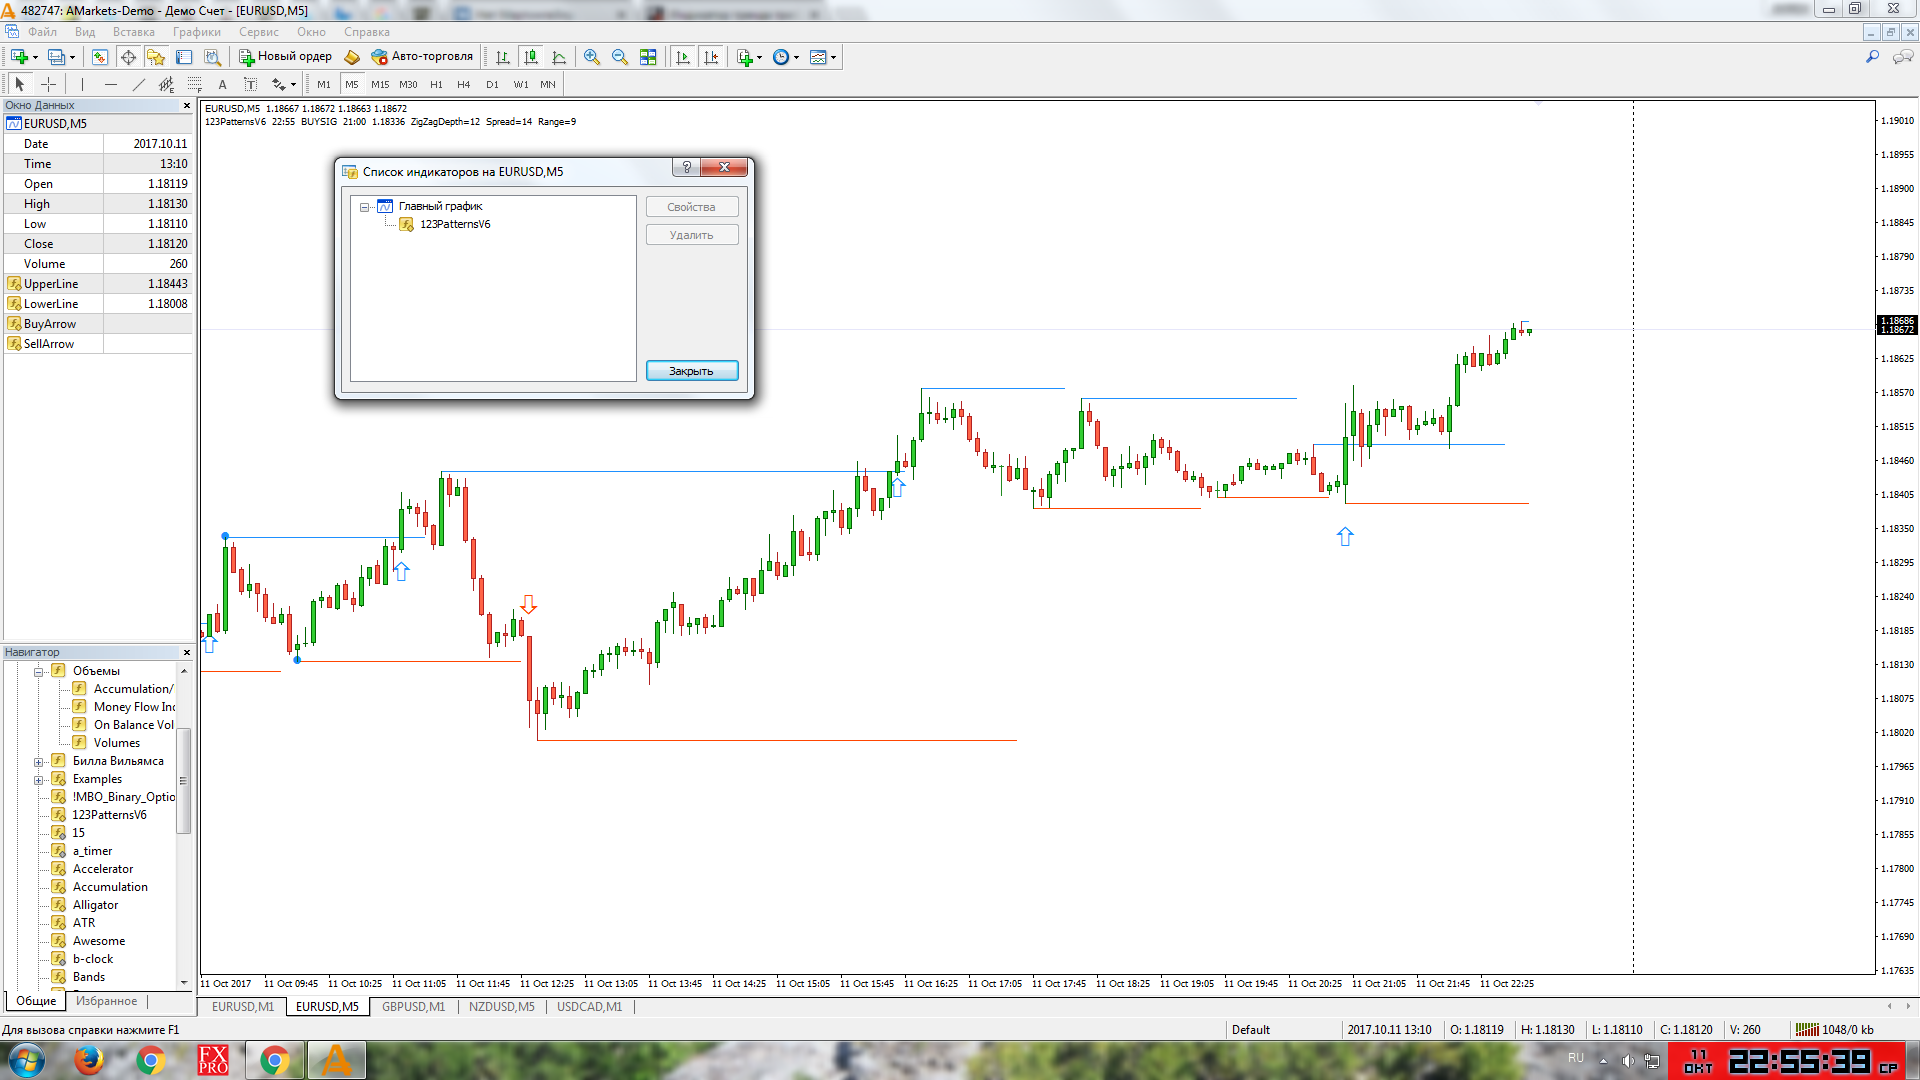Open the Strategy Tester icon
Viewport: 1920px width, 1080px height.
coord(212,57)
